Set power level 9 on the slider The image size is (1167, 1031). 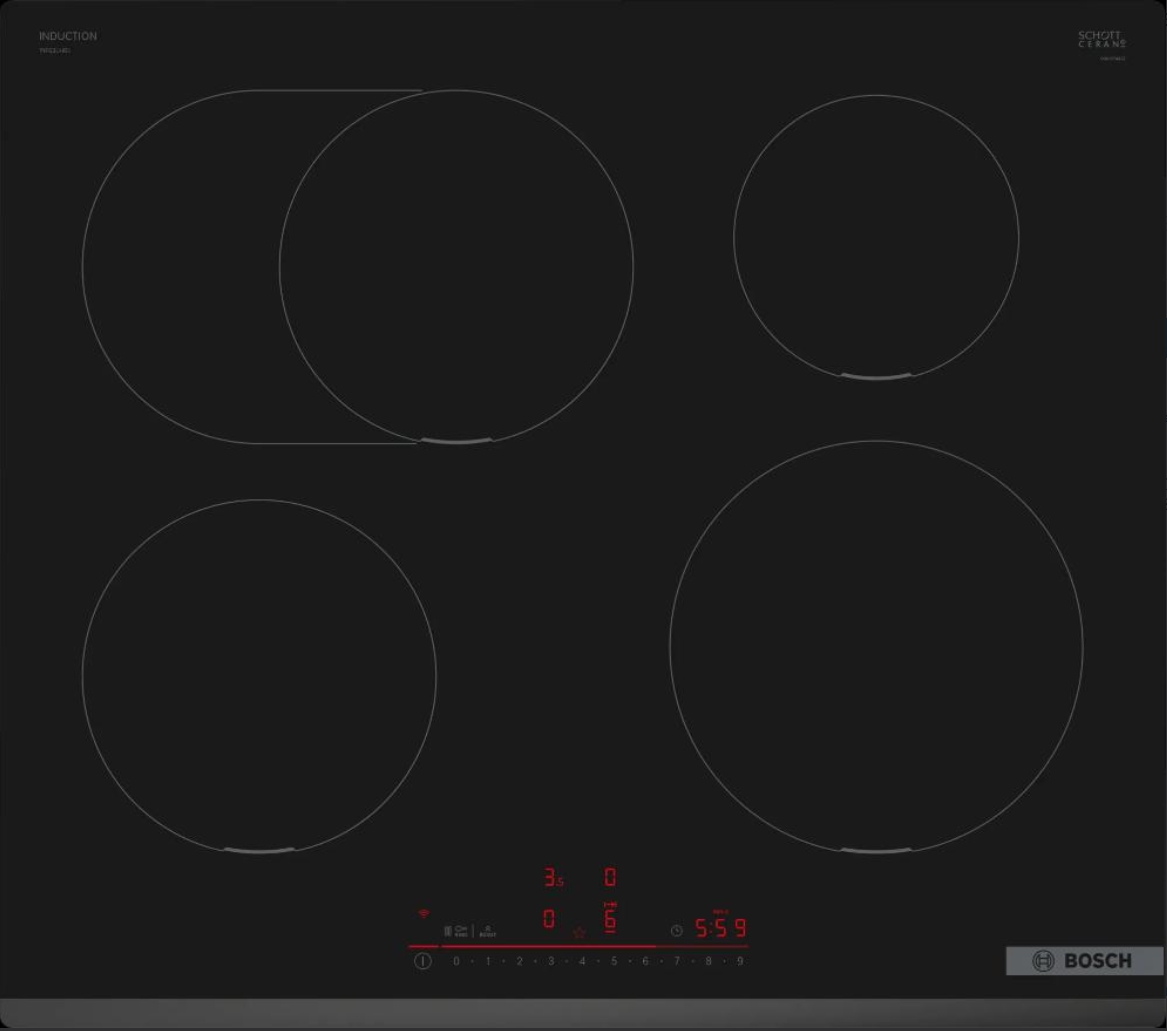(740, 961)
